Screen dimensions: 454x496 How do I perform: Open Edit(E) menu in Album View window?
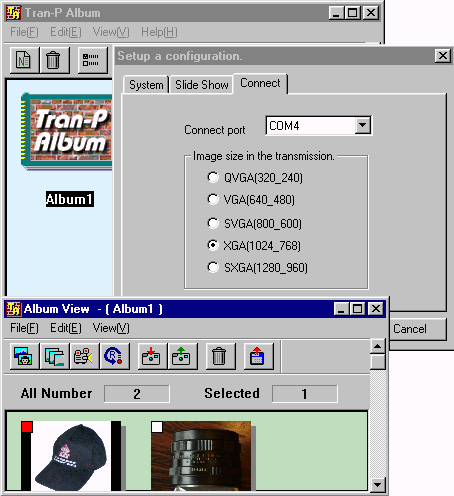(66, 328)
